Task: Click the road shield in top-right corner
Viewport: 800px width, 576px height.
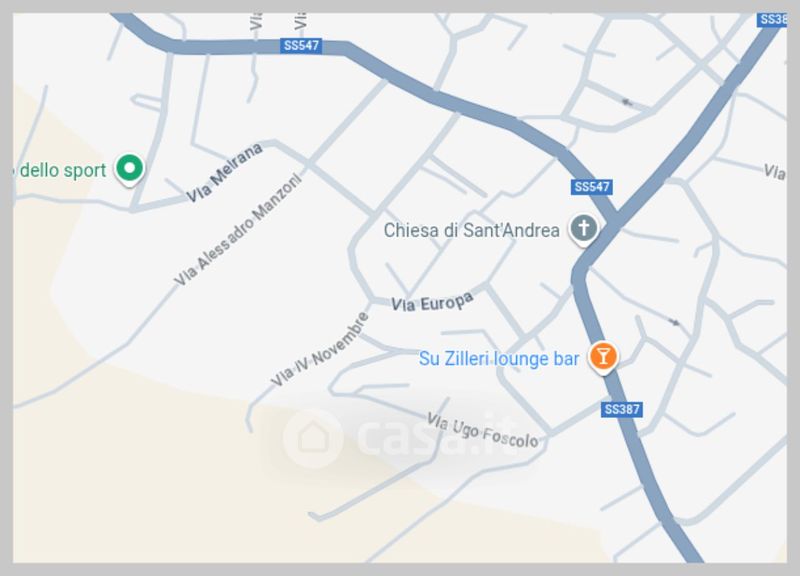Action: tap(771, 19)
